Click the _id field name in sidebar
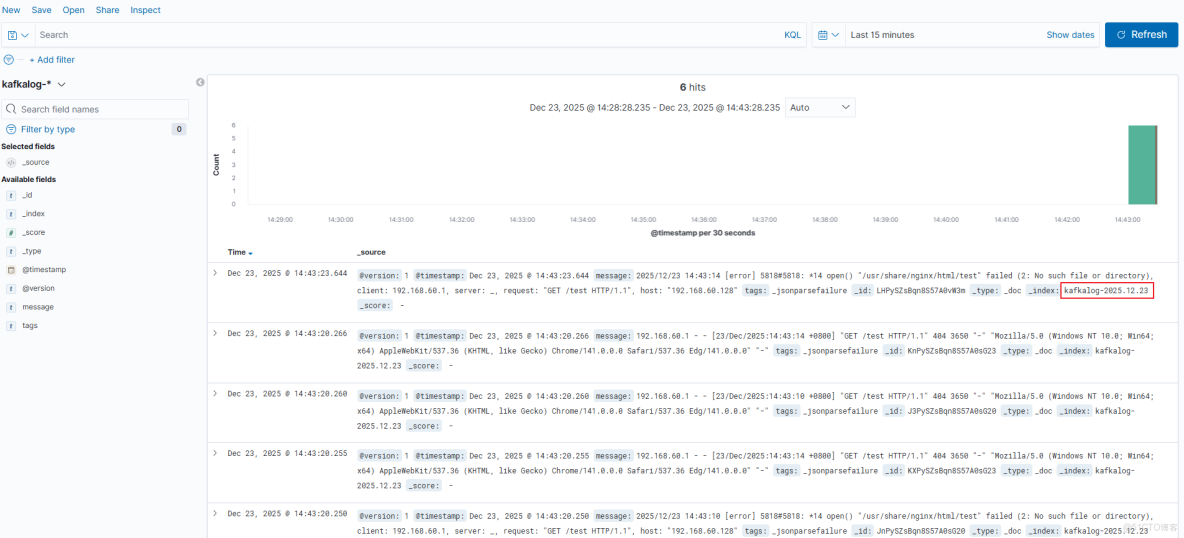 27,196
